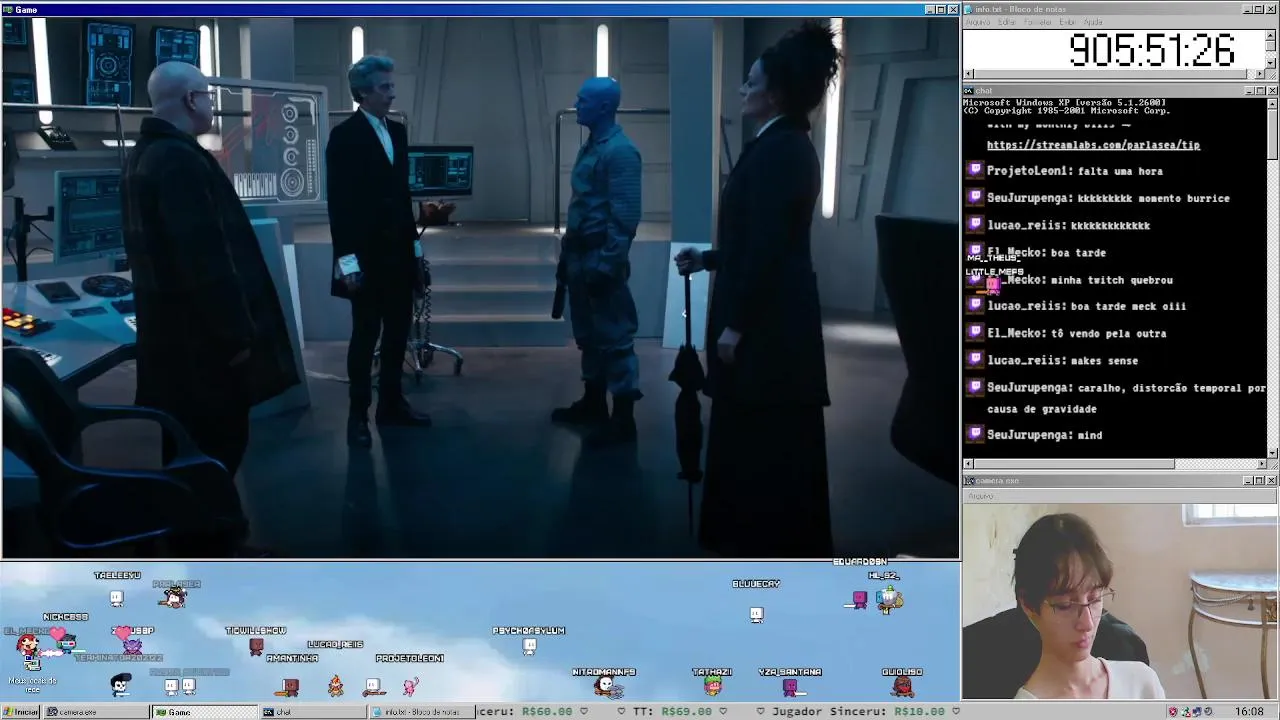Switch to camera.exe in the taskbar

(x=96, y=712)
